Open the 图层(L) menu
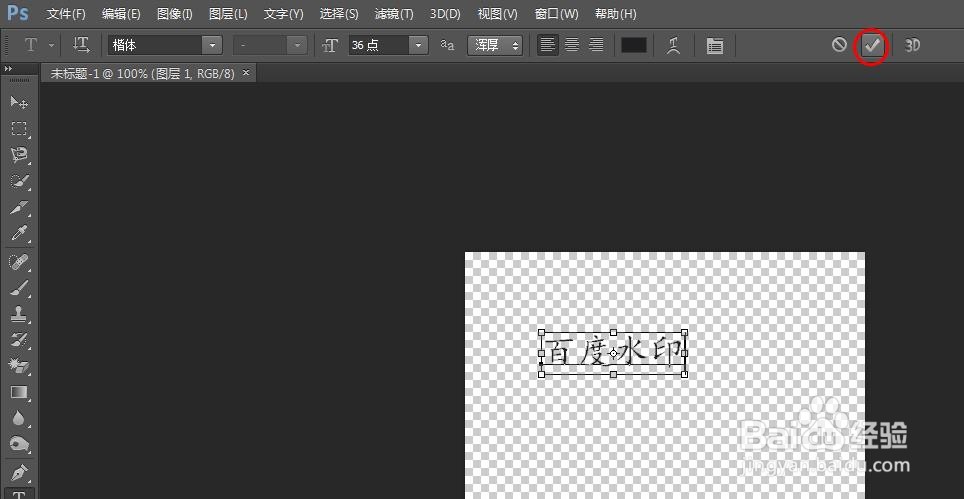Image resolution: width=964 pixels, height=499 pixels. point(228,14)
